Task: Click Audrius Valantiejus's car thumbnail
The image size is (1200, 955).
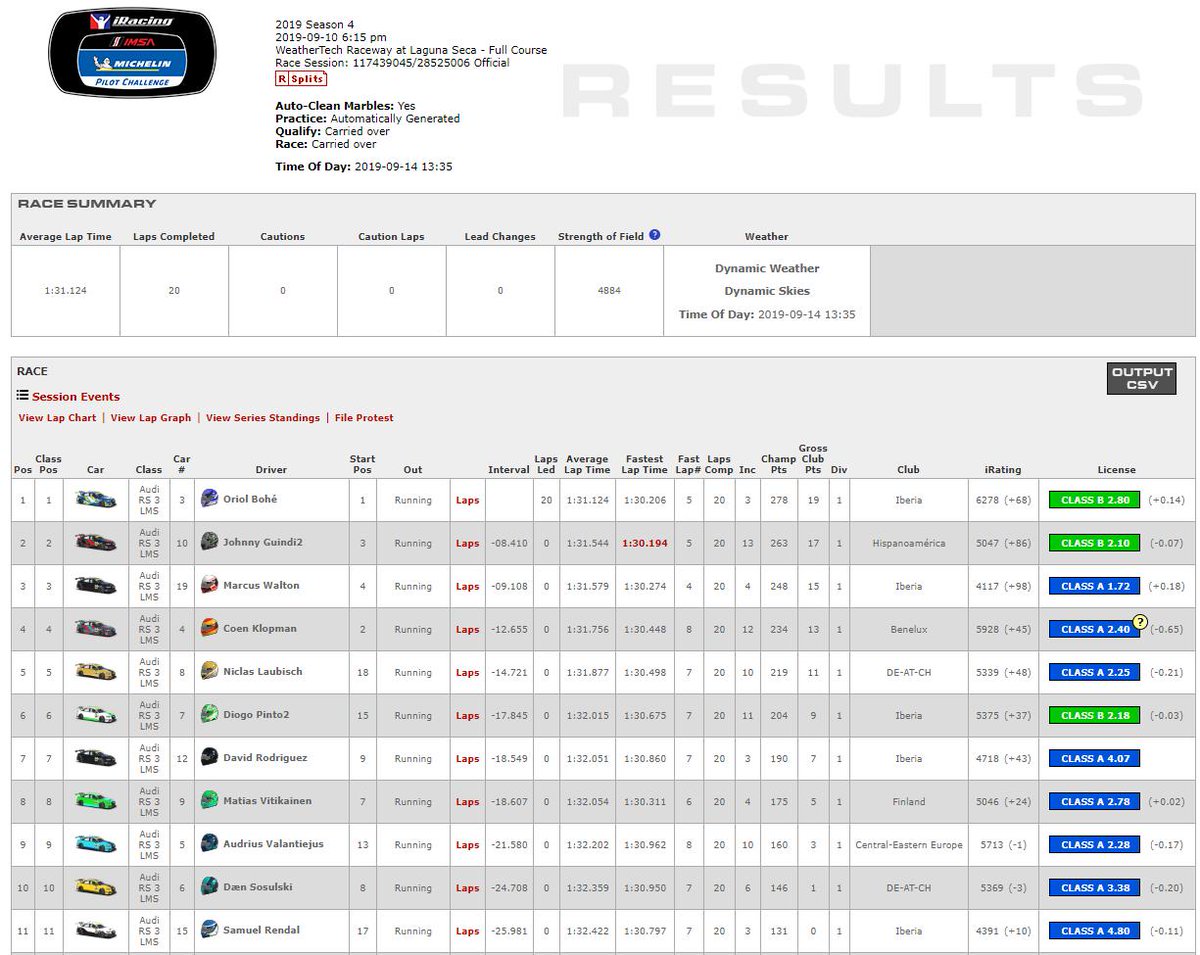Action: point(96,843)
